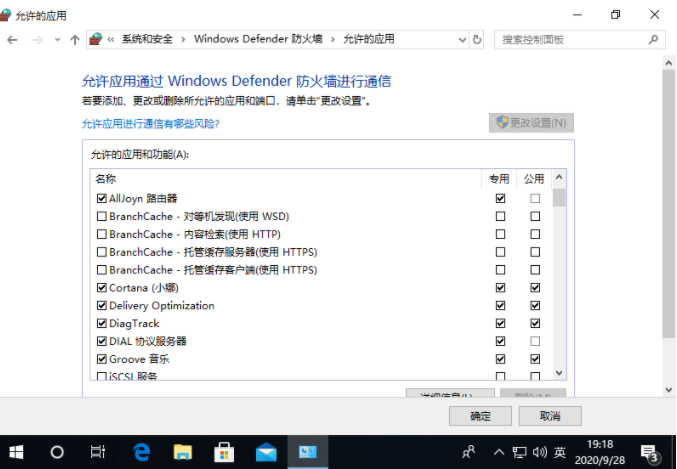
Task: Open 允许应用进行通信有哪些风险 link
Action: pos(151,124)
